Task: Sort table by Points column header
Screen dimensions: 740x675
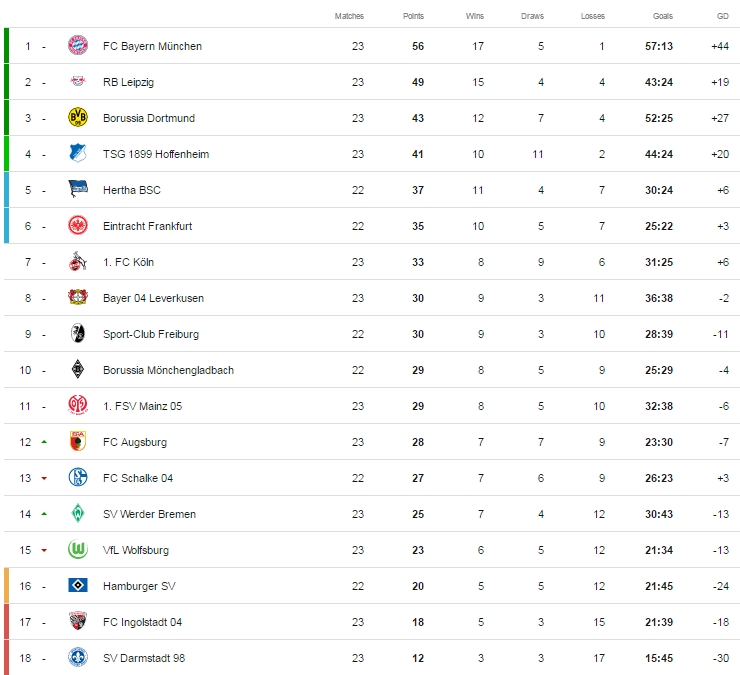Action: pos(413,16)
